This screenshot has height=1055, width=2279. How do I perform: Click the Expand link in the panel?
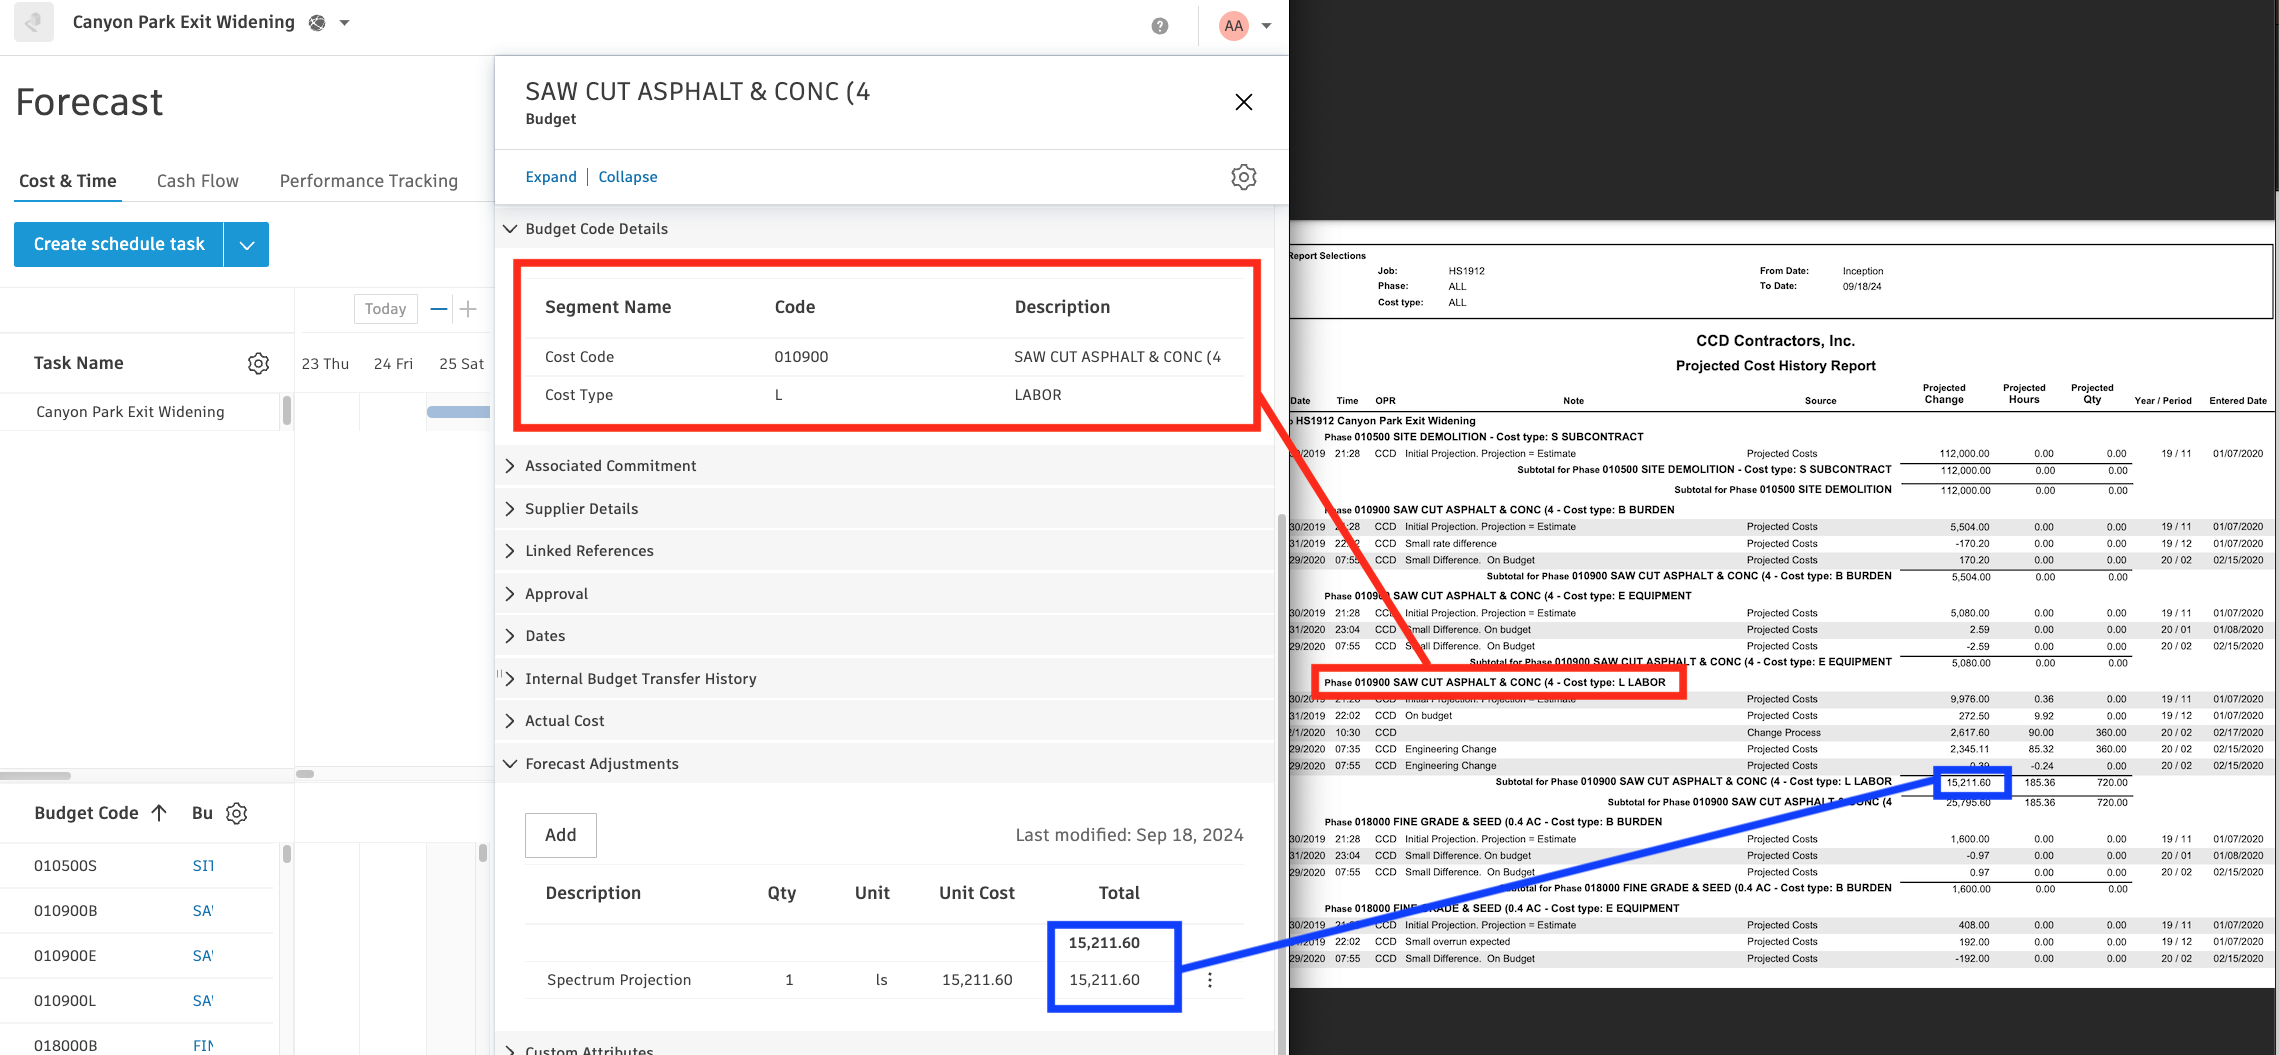(x=551, y=177)
